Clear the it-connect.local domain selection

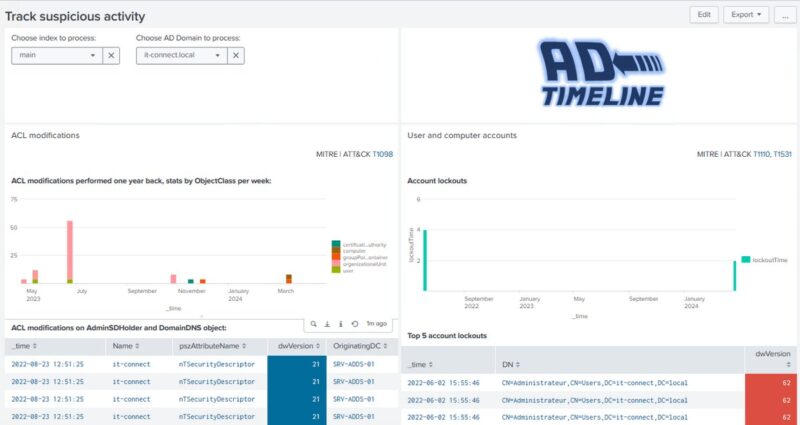pos(236,56)
